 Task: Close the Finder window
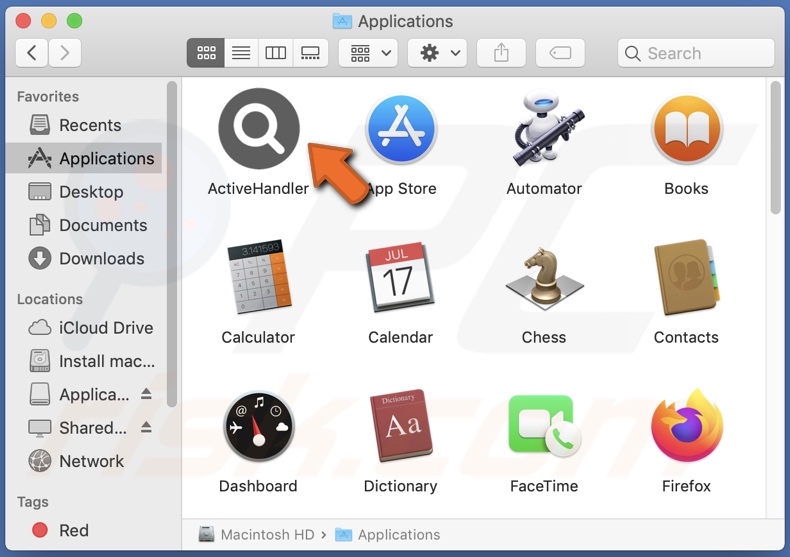point(23,21)
